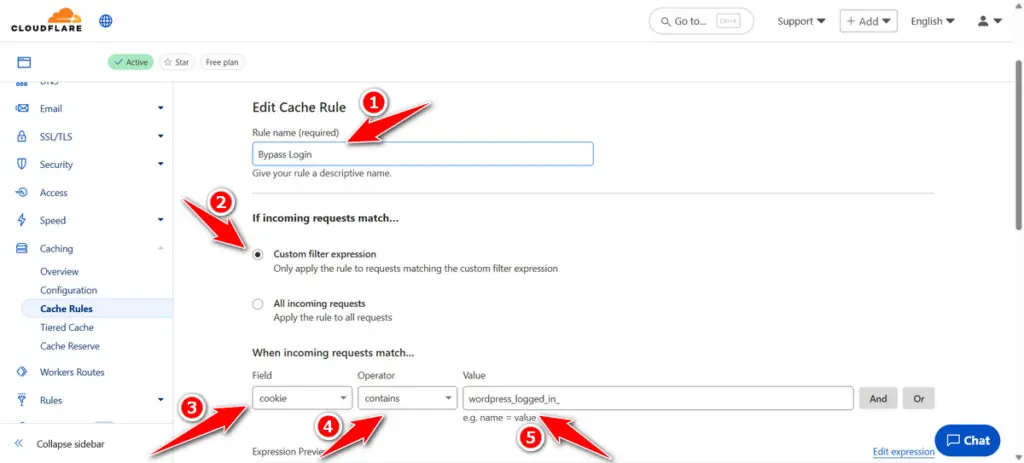
Task: Open the Cache Rules sidebar item
Action: 66,309
